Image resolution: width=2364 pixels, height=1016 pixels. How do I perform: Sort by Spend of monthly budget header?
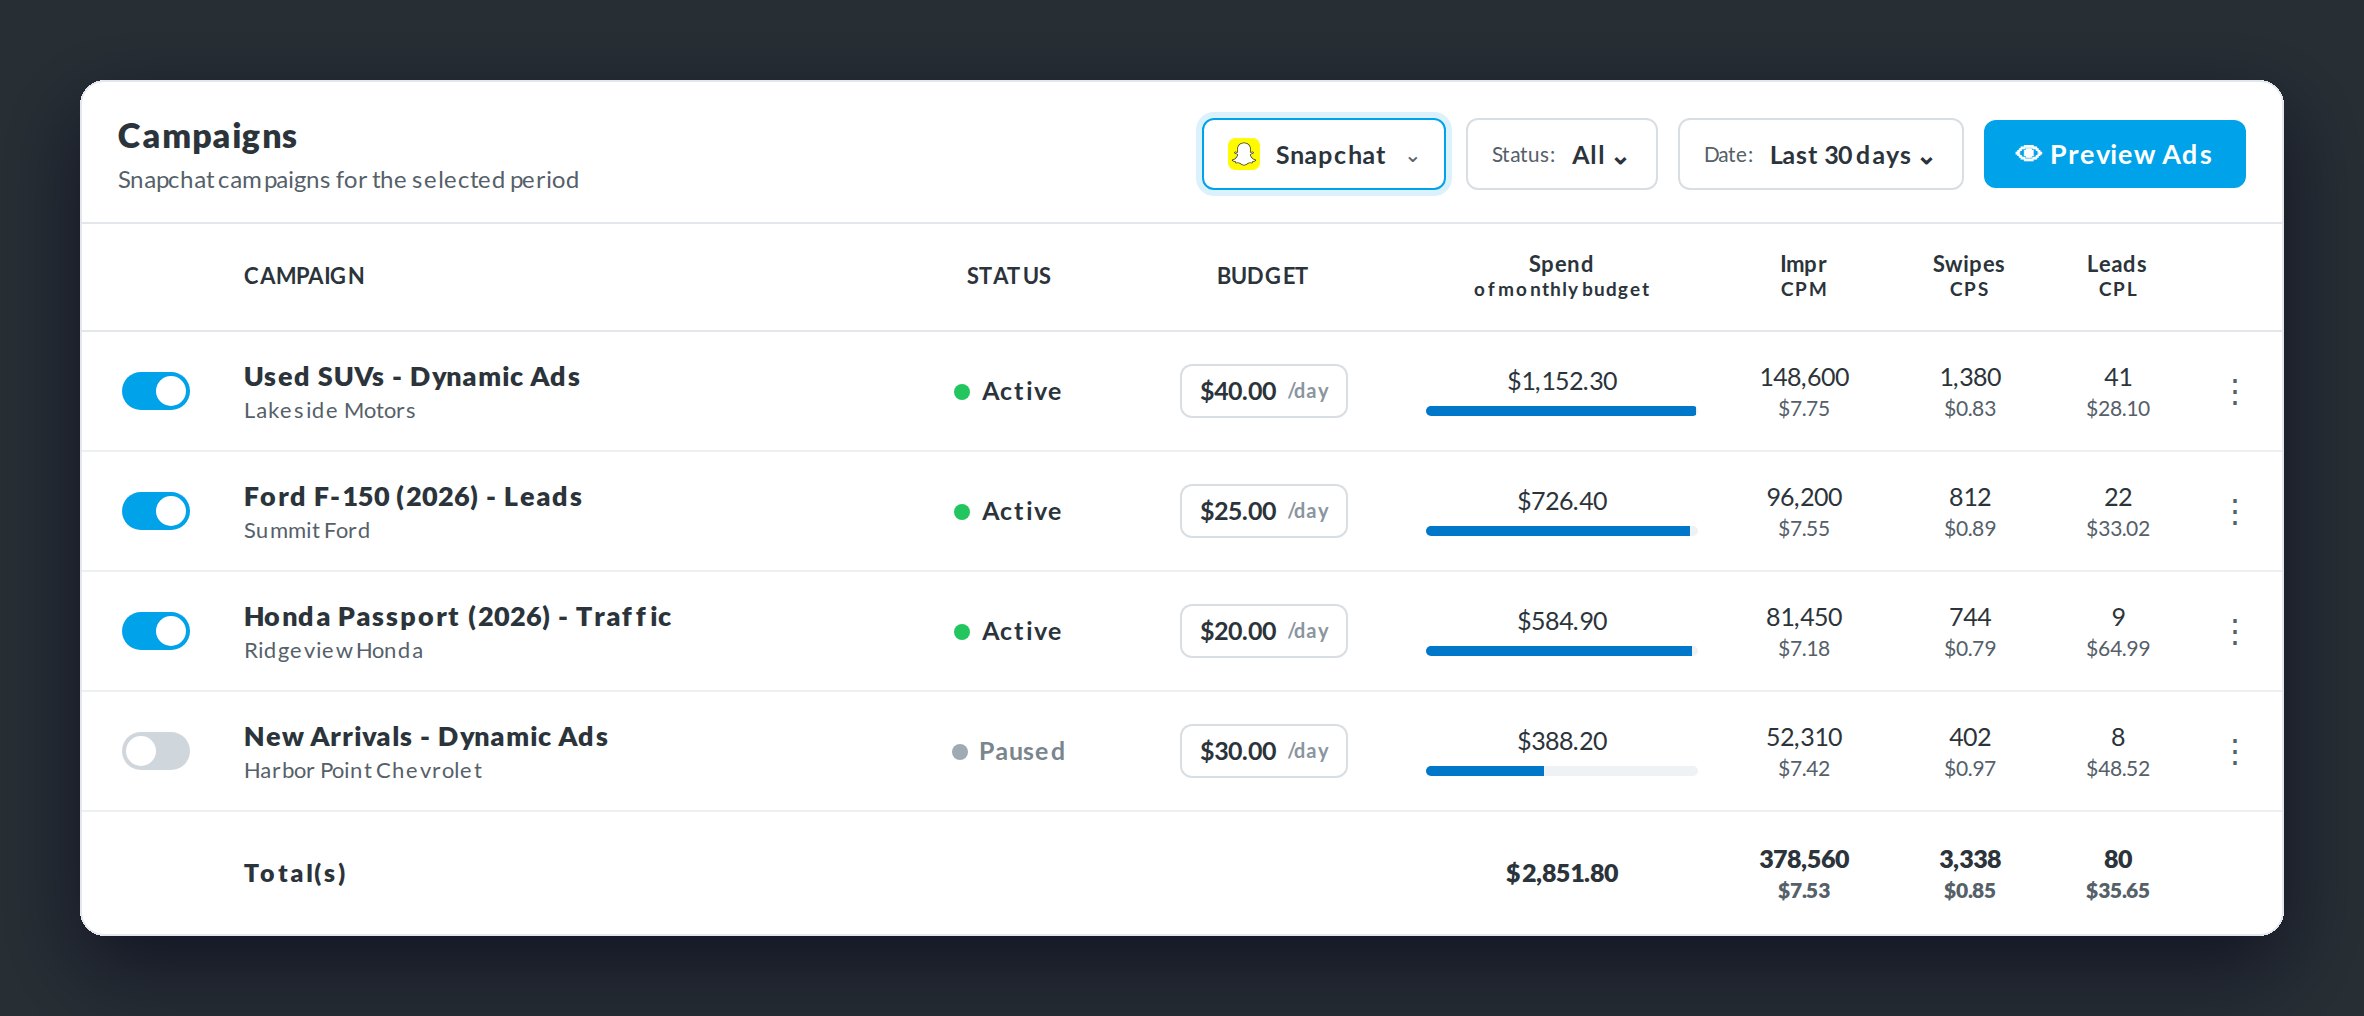point(1561,276)
